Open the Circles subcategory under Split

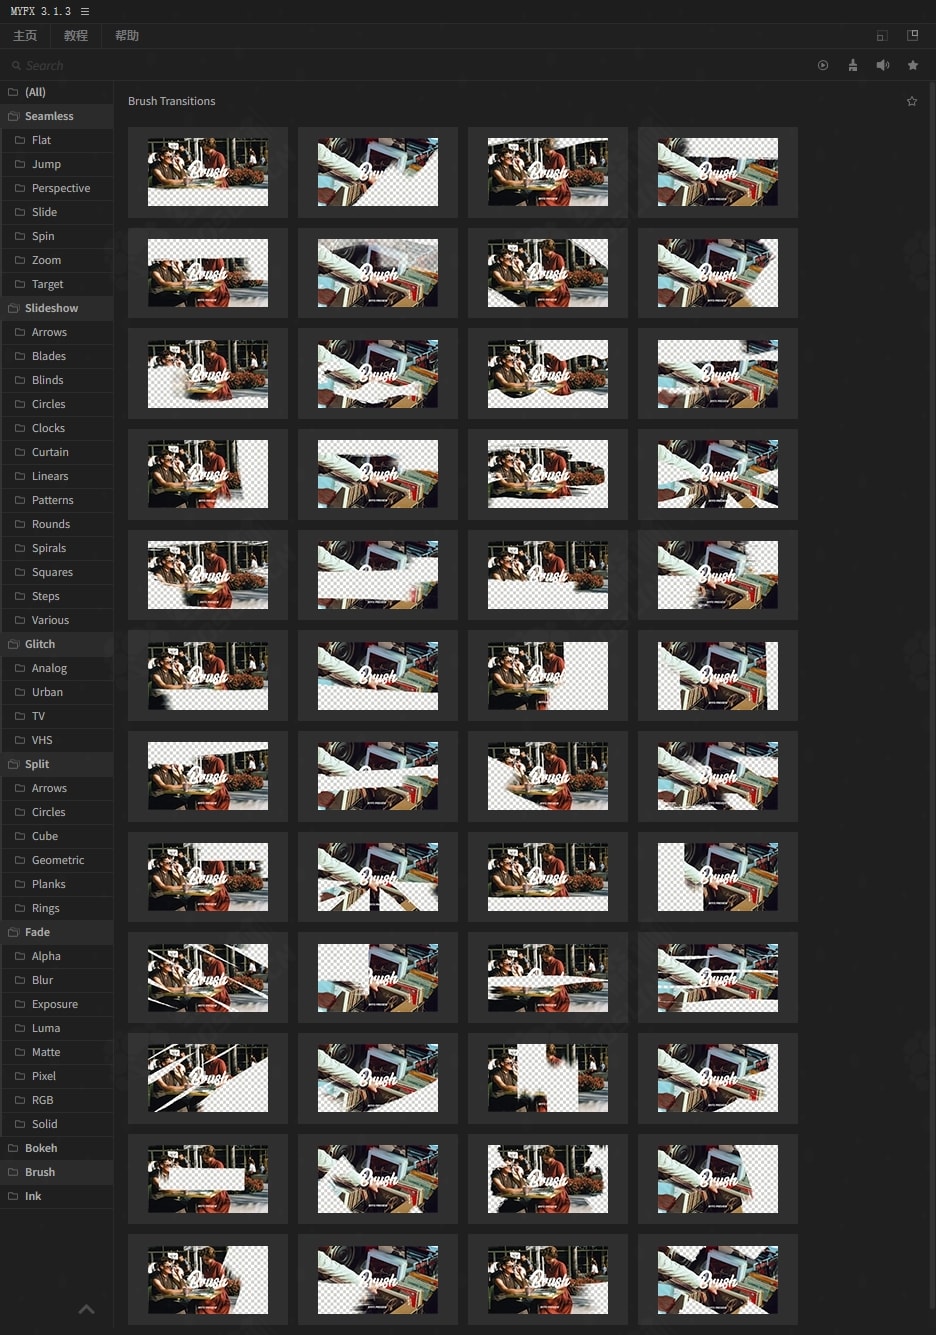56,812
